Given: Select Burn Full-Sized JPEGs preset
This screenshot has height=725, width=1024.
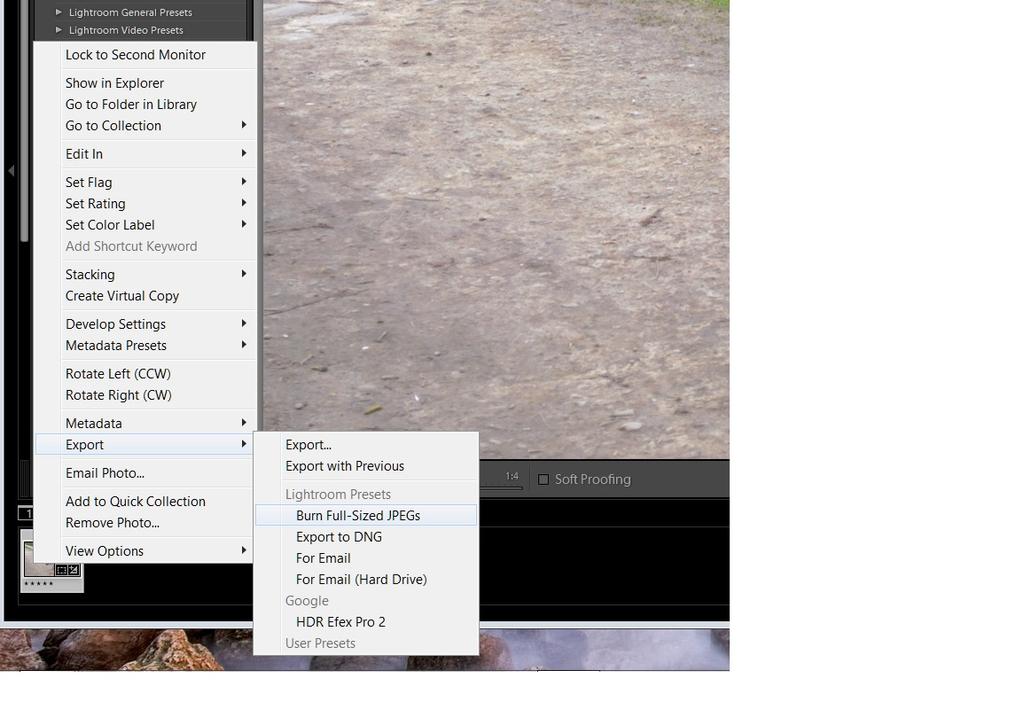Looking at the screenshot, I should 358,516.
